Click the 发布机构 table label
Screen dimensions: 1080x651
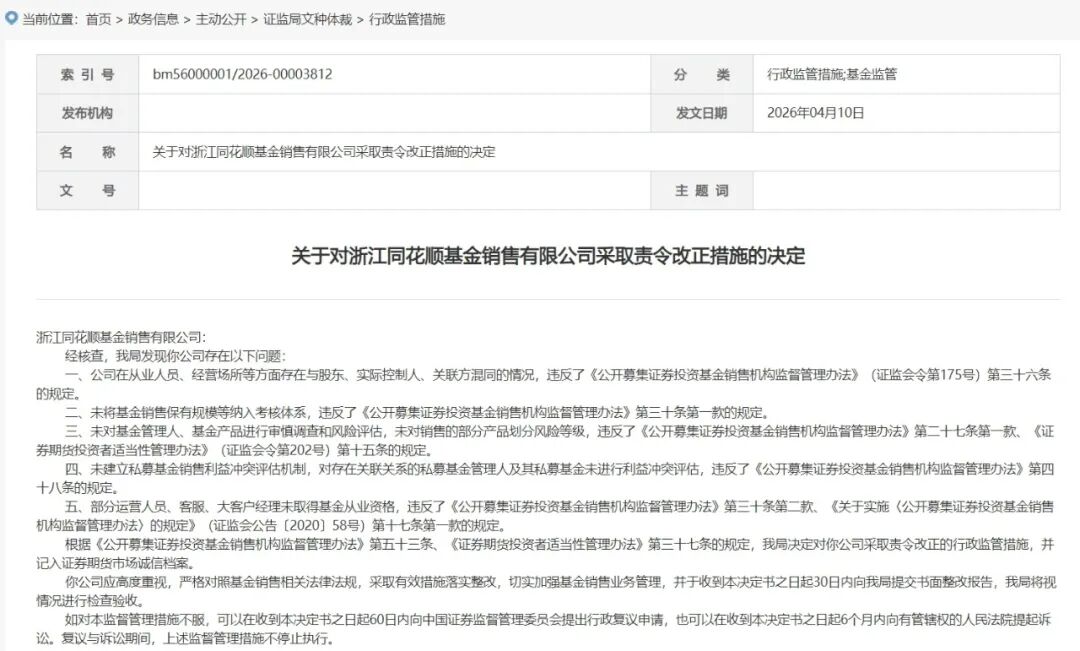click(x=87, y=113)
